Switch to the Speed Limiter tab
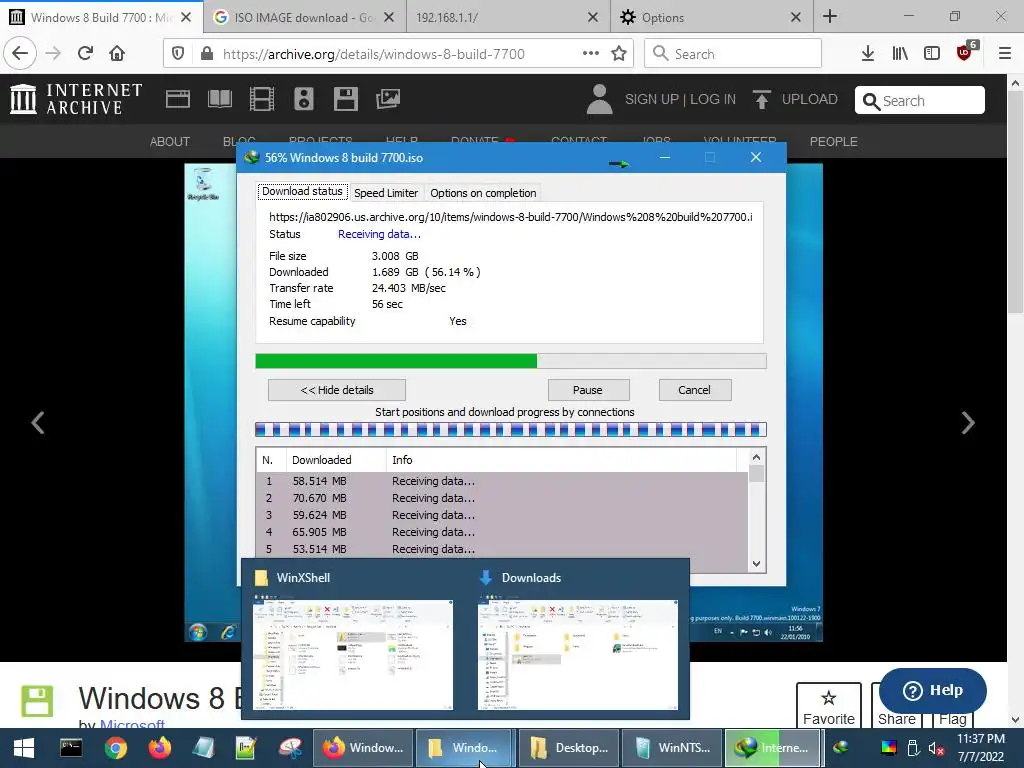 tap(386, 193)
